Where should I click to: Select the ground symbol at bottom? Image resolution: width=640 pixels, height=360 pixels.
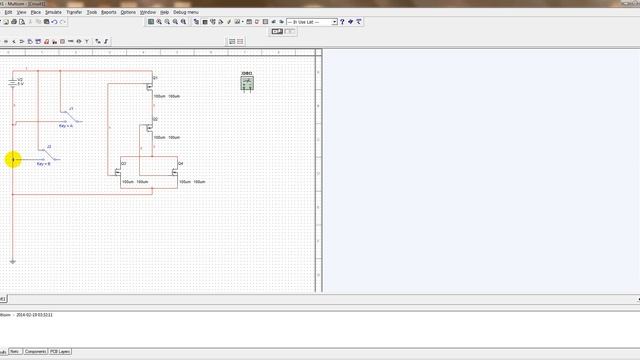tap(13, 262)
